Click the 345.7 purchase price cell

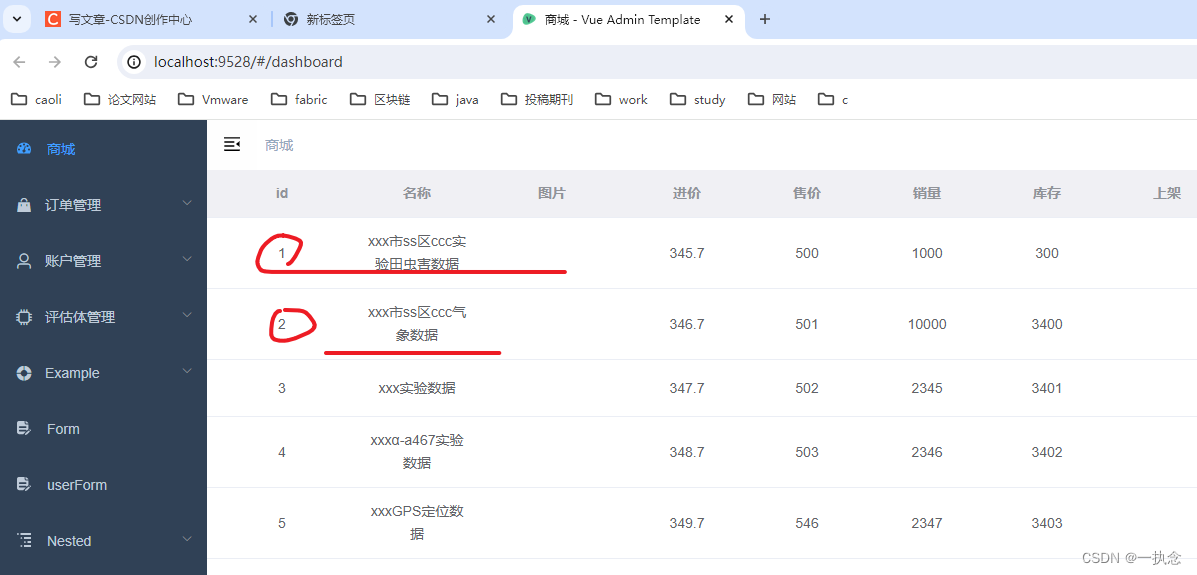[x=686, y=254]
